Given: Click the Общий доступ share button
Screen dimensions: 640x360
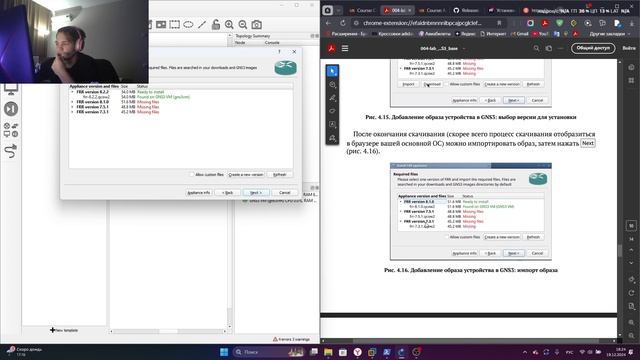Looking at the screenshot, I should tap(593, 48).
